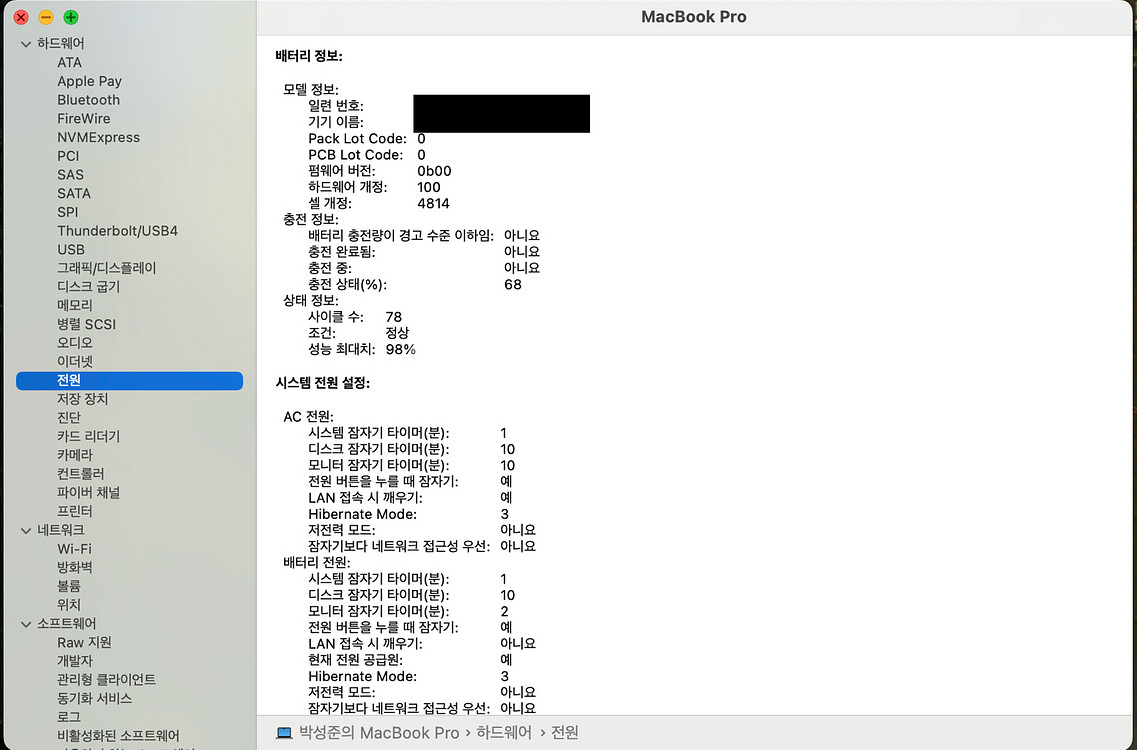Click the 하드웨어 개정 value 100
Image resolution: width=1137 pixels, height=750 pixels.
(429, 187)
